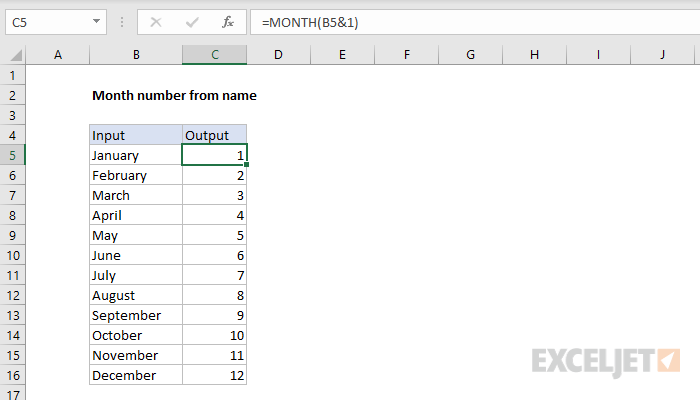This screenshot has width=700, height=400.
Task: Select the December cell
Action: pos(136,375)
